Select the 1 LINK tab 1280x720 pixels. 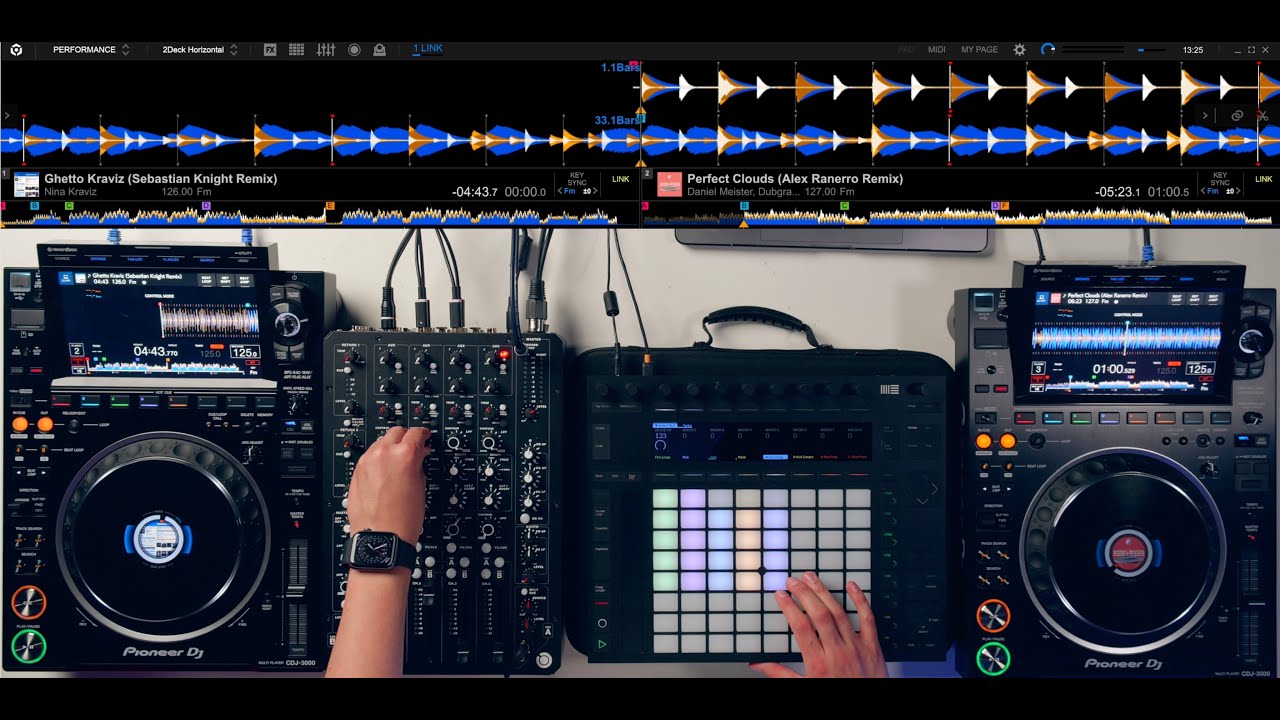[428, 48]
